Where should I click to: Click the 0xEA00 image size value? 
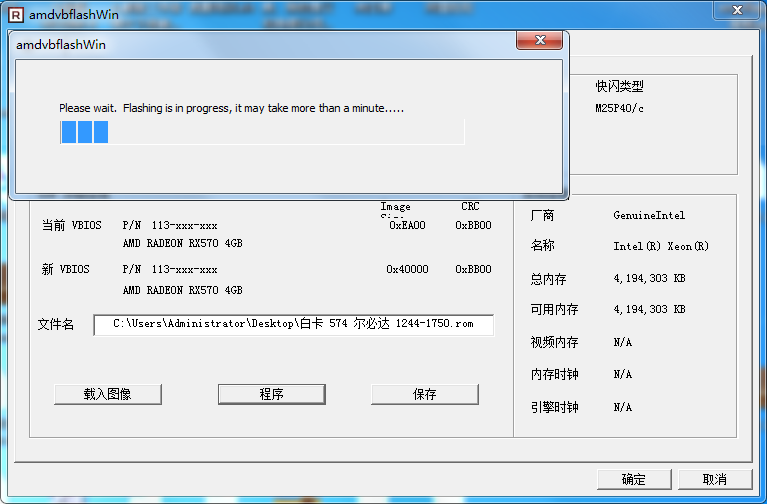coord(407,226)
